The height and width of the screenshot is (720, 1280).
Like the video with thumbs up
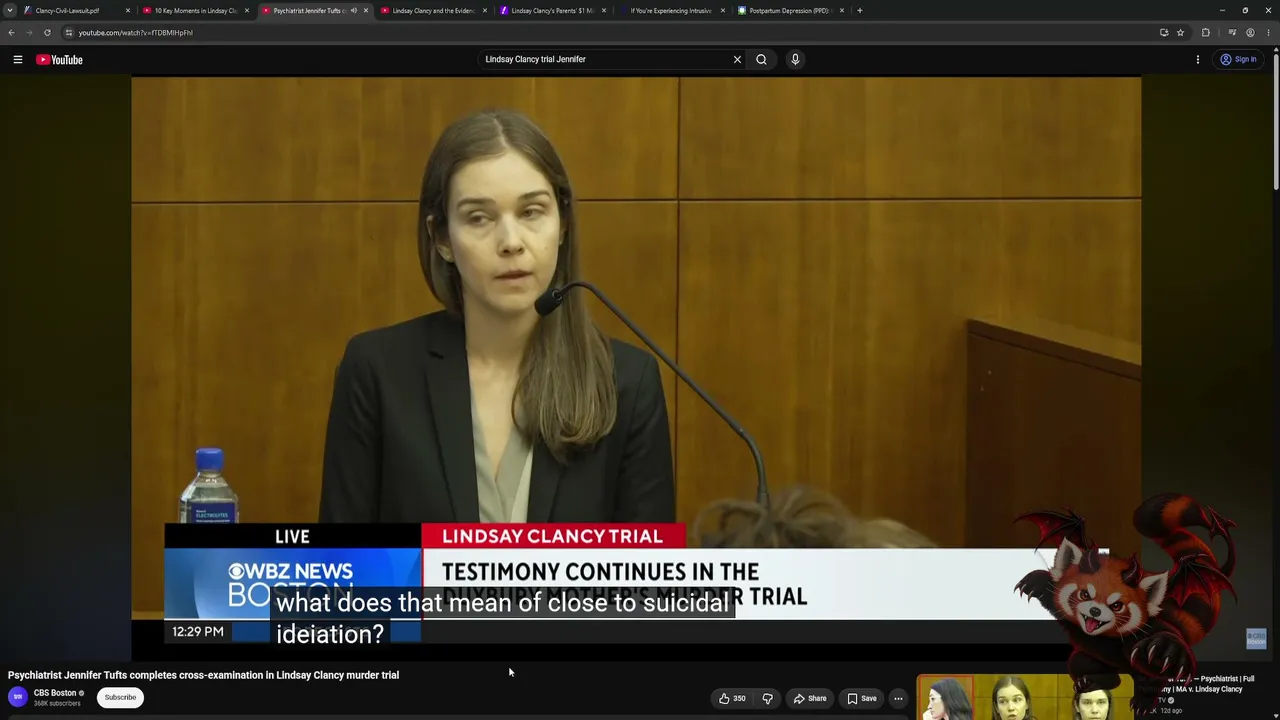point(732,698)
